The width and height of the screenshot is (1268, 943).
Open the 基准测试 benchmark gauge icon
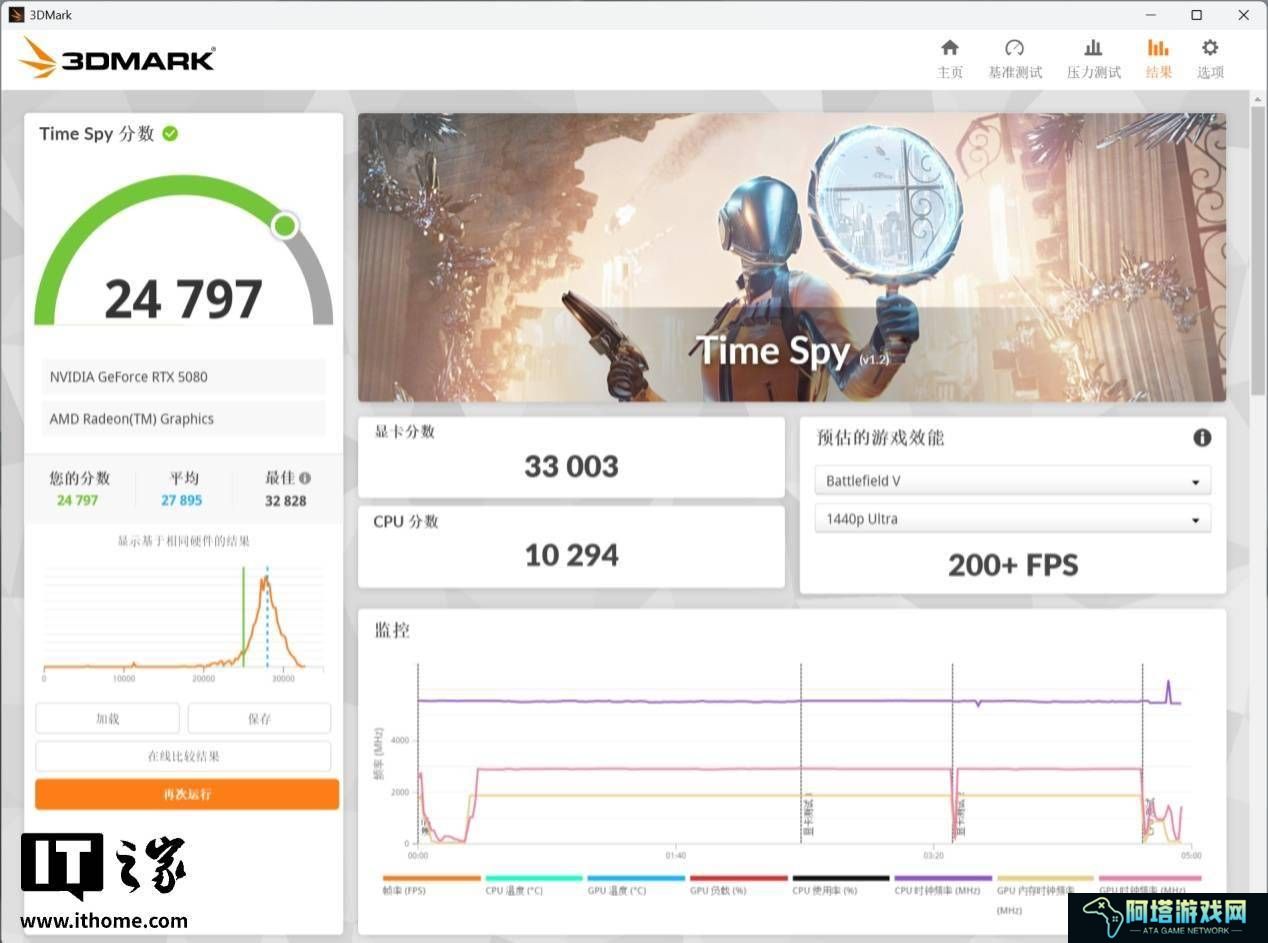(1014, 48)
